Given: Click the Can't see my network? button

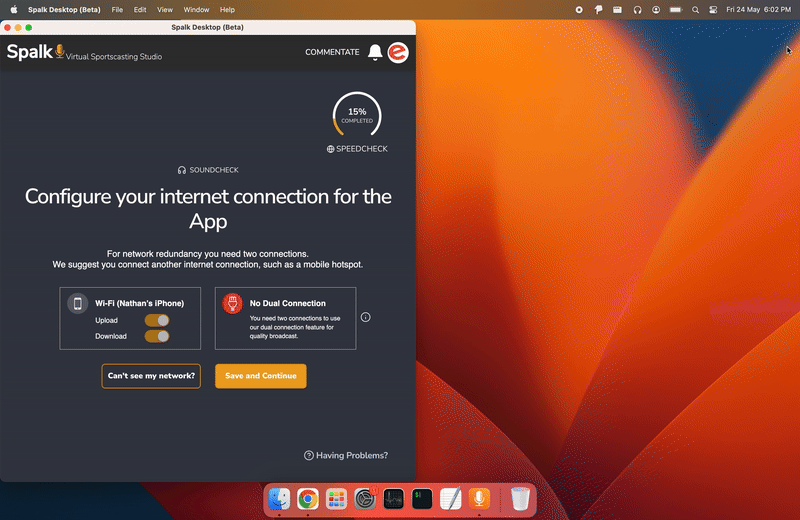Looking at the screenshot, I should [x=151, y=376].
